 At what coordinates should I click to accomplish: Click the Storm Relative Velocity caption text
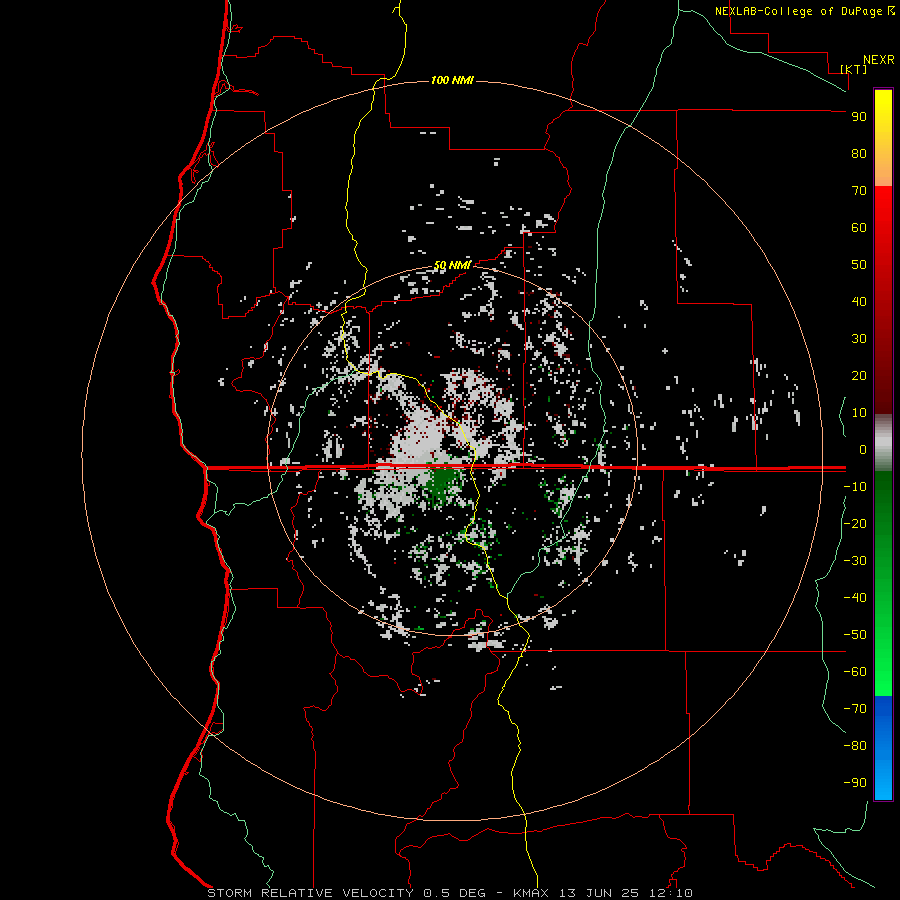pos(449,893)
